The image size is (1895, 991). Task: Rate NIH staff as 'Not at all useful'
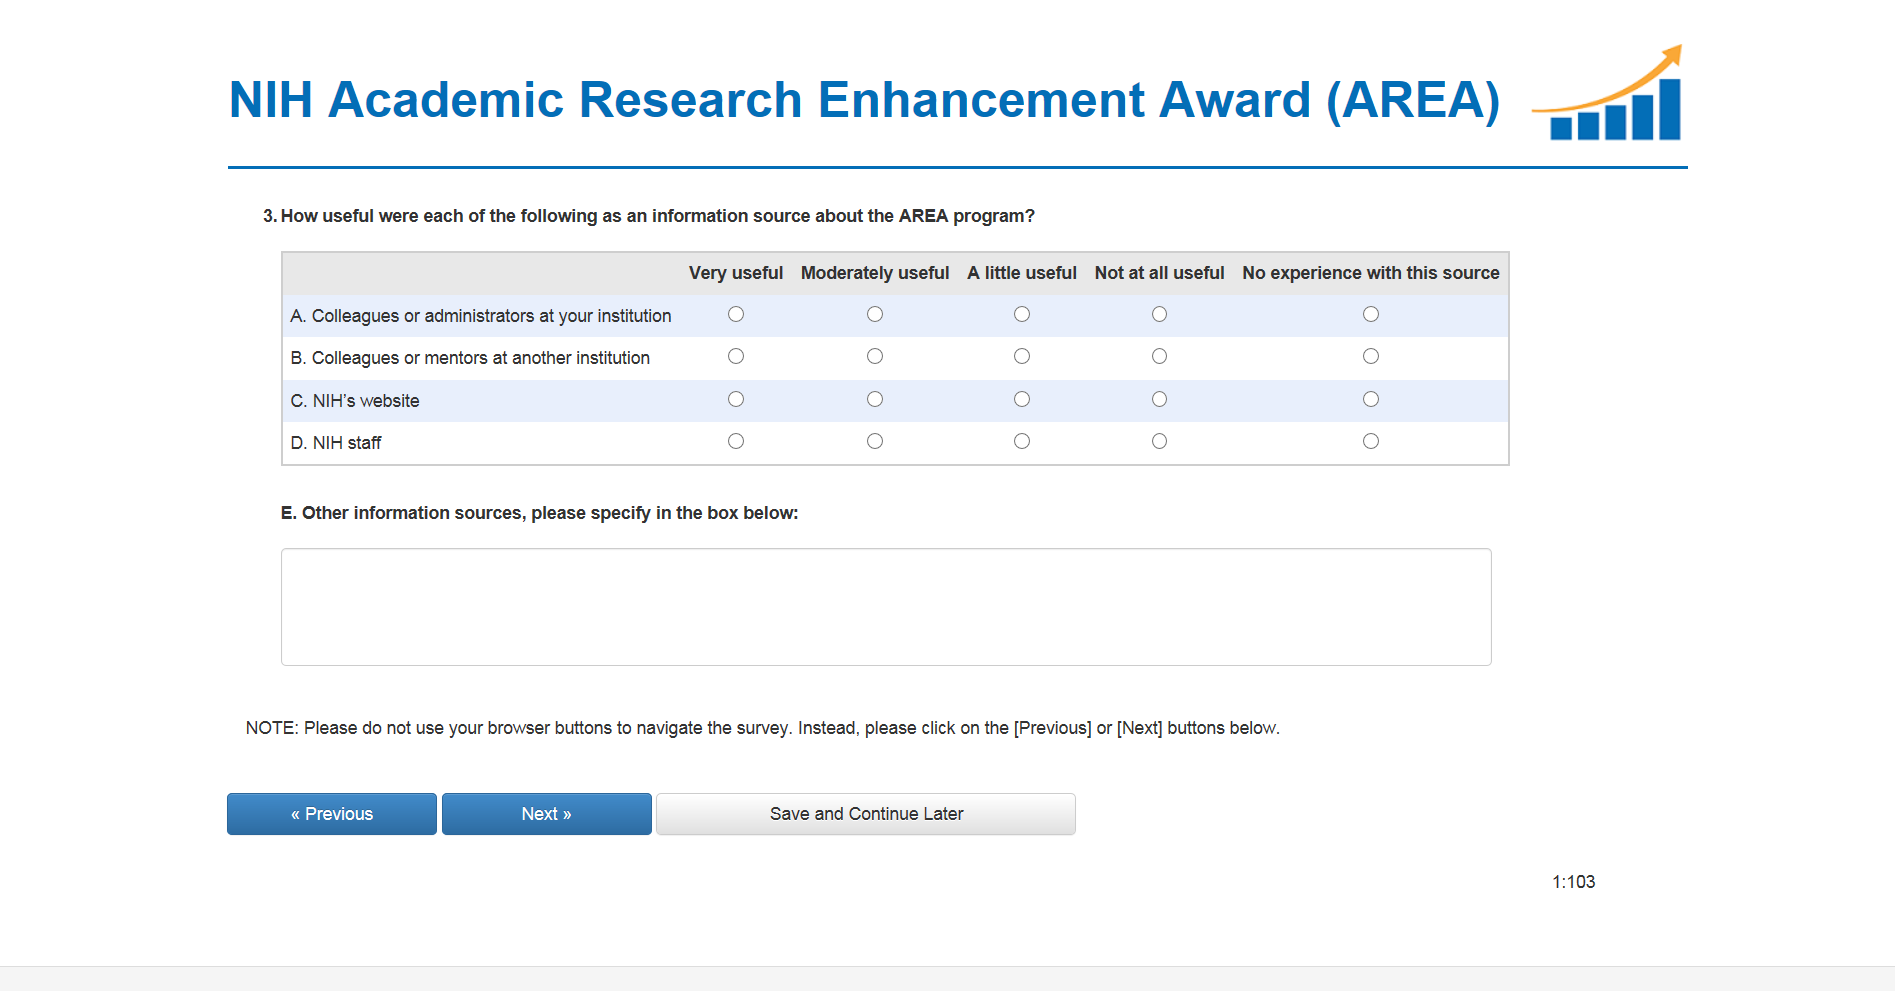click(x=1159, y=441)
